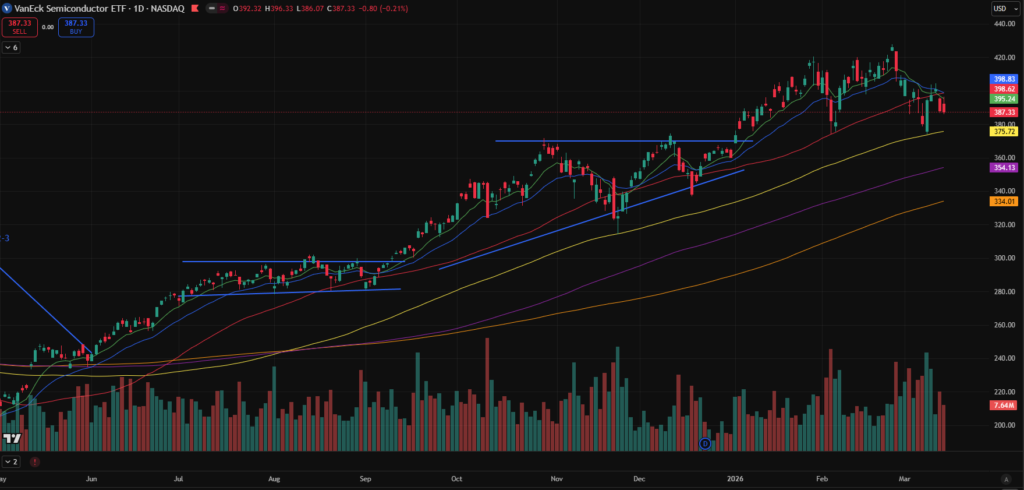
Task: Expand the bottom pane legend showing 2
Action: [12, 462]
